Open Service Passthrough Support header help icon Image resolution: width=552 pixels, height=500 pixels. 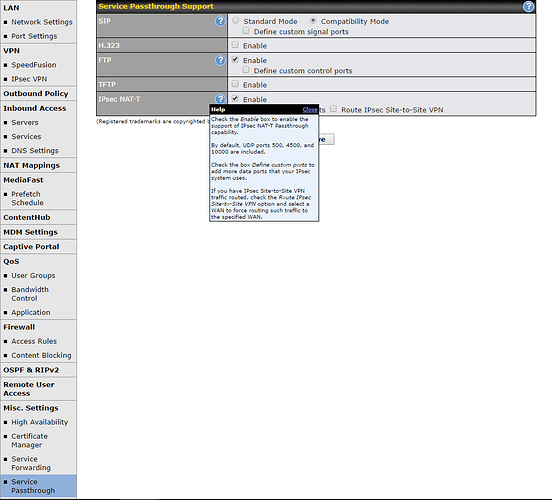(x=528, y=6)
